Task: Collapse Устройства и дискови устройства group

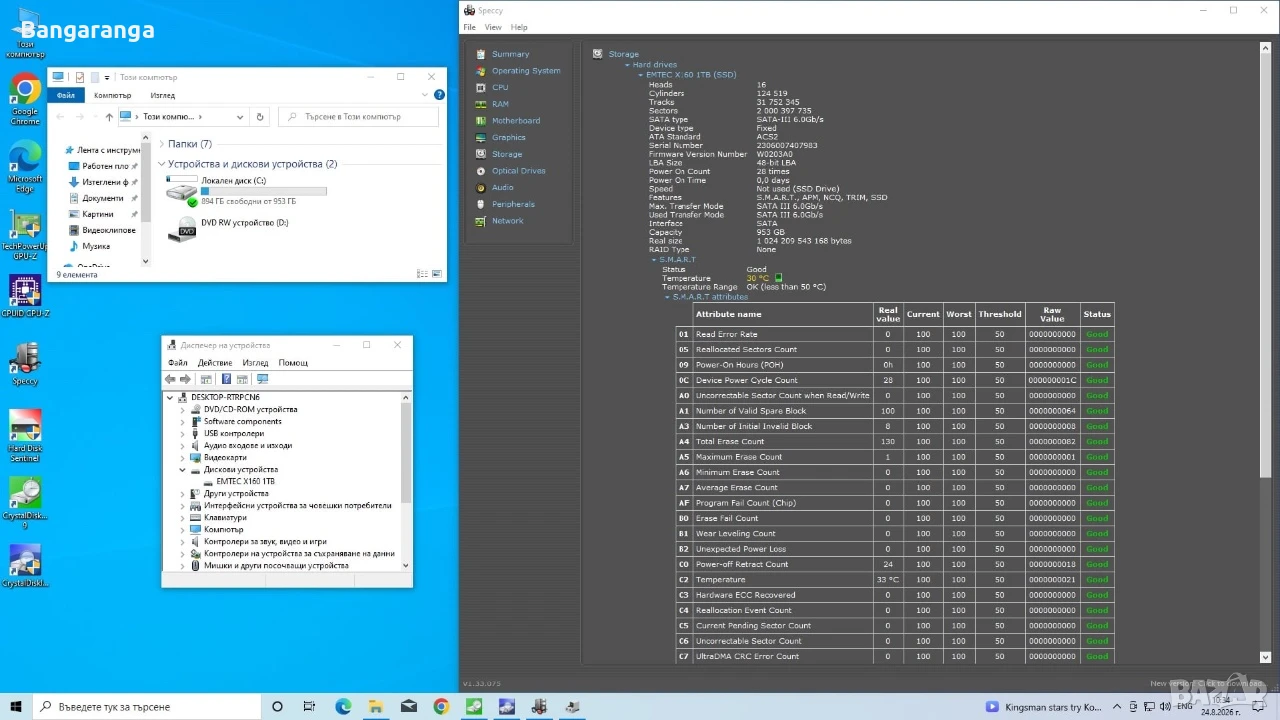Action: (x=162, y=164)
